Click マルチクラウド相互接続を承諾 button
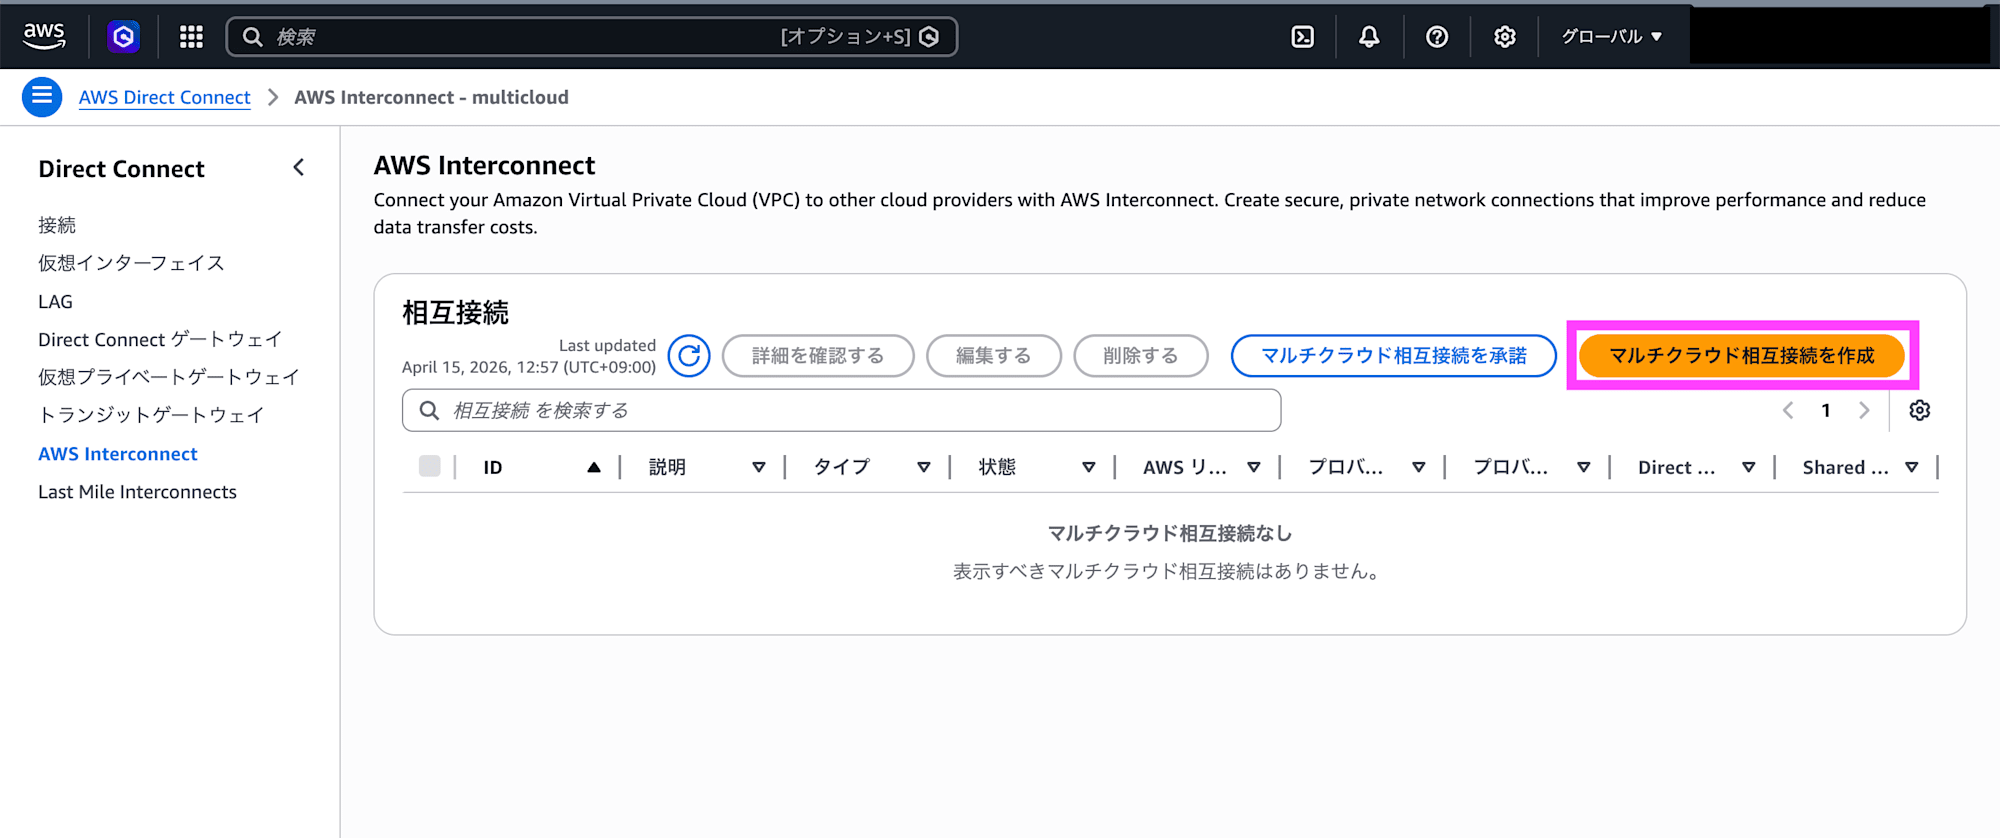This screenshot has width=2000, height=838. click(x=1394, y=356)
